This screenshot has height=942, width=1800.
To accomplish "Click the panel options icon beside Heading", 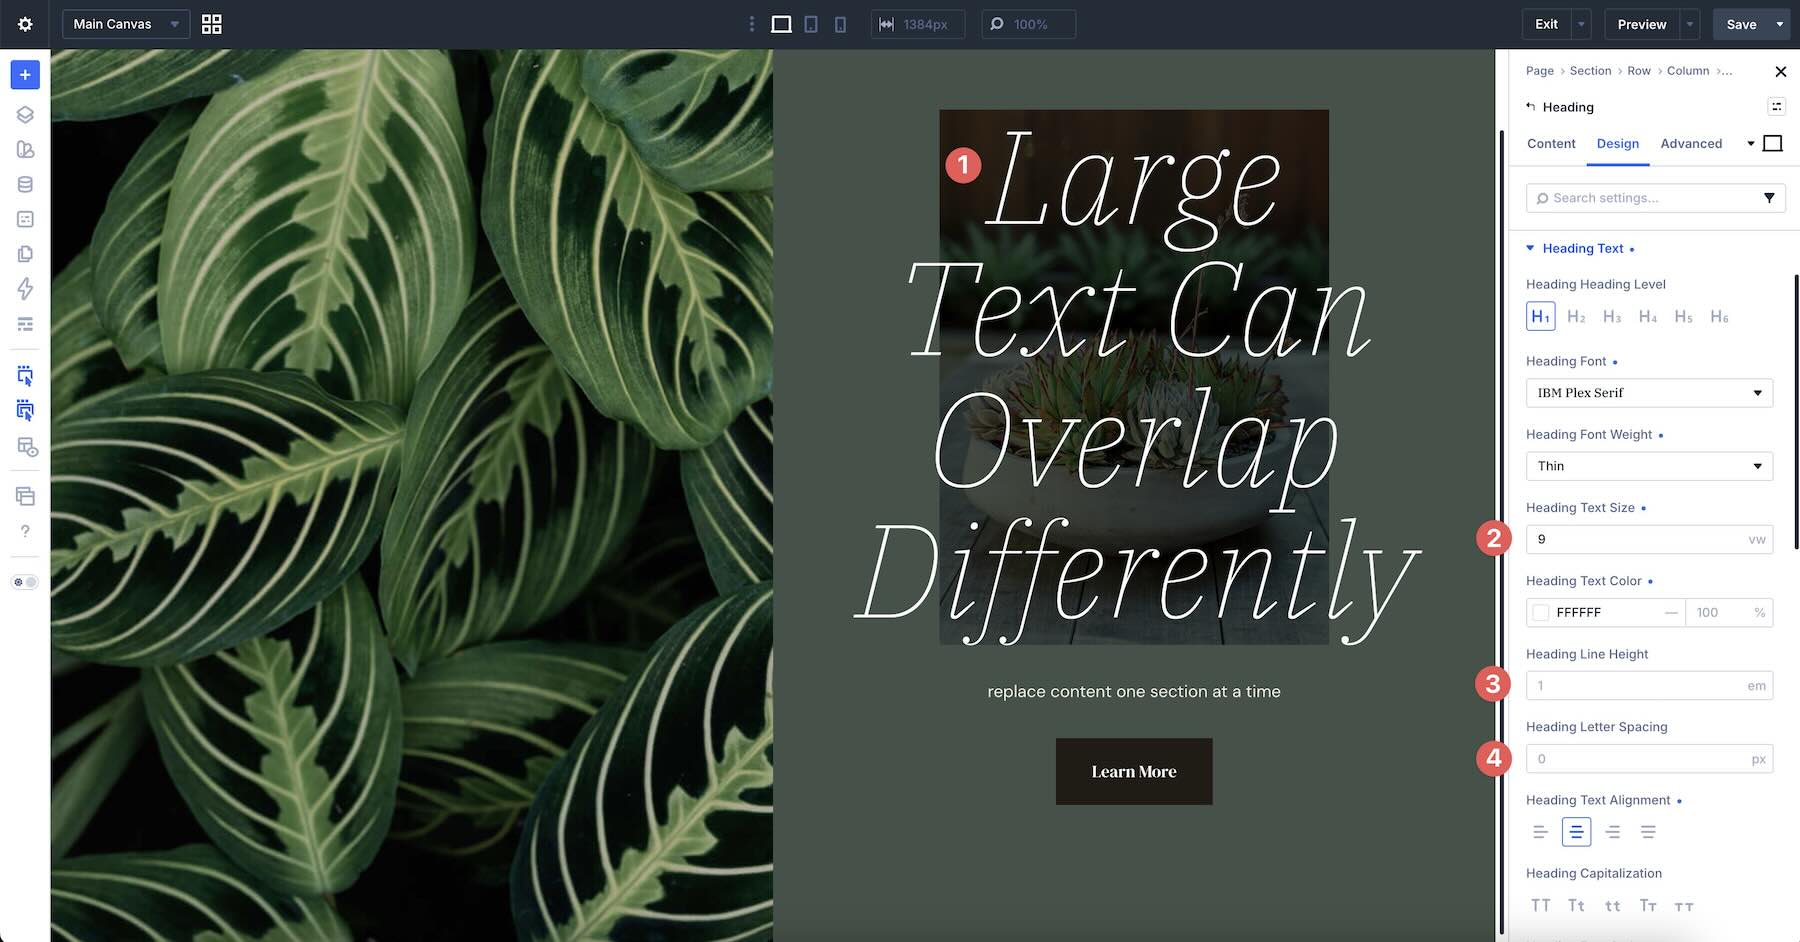I will pyautogui.click(x=1776, y=106).
